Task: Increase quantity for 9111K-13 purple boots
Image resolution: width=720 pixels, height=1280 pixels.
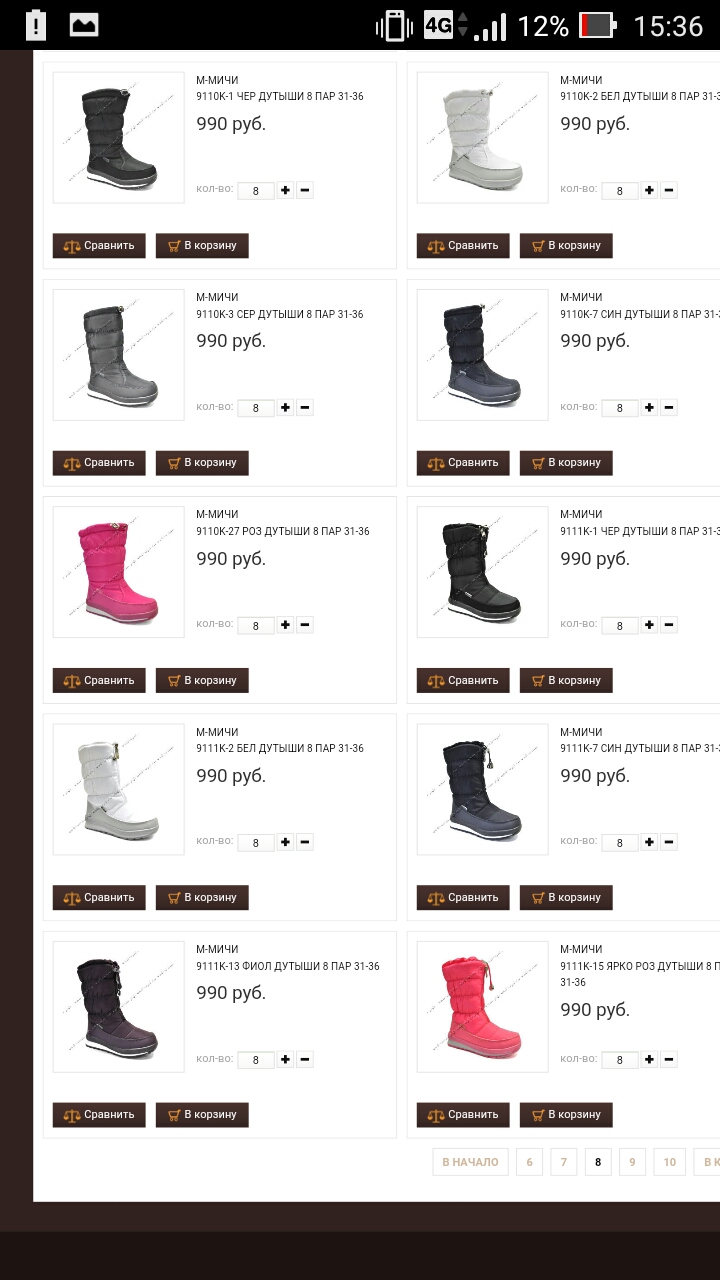Action: coord(285,1059)
